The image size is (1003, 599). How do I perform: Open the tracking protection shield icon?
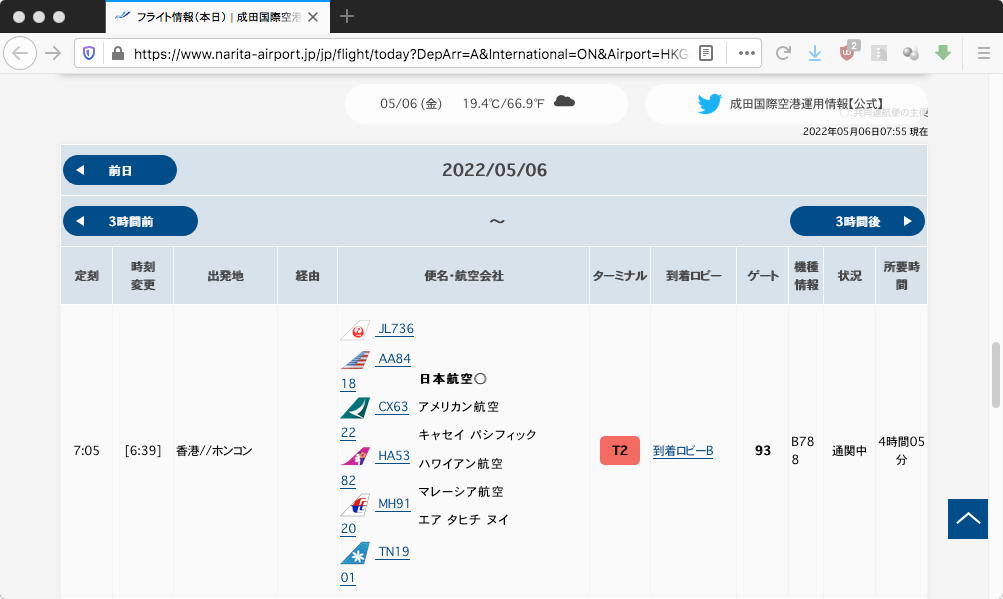(89, 53)
